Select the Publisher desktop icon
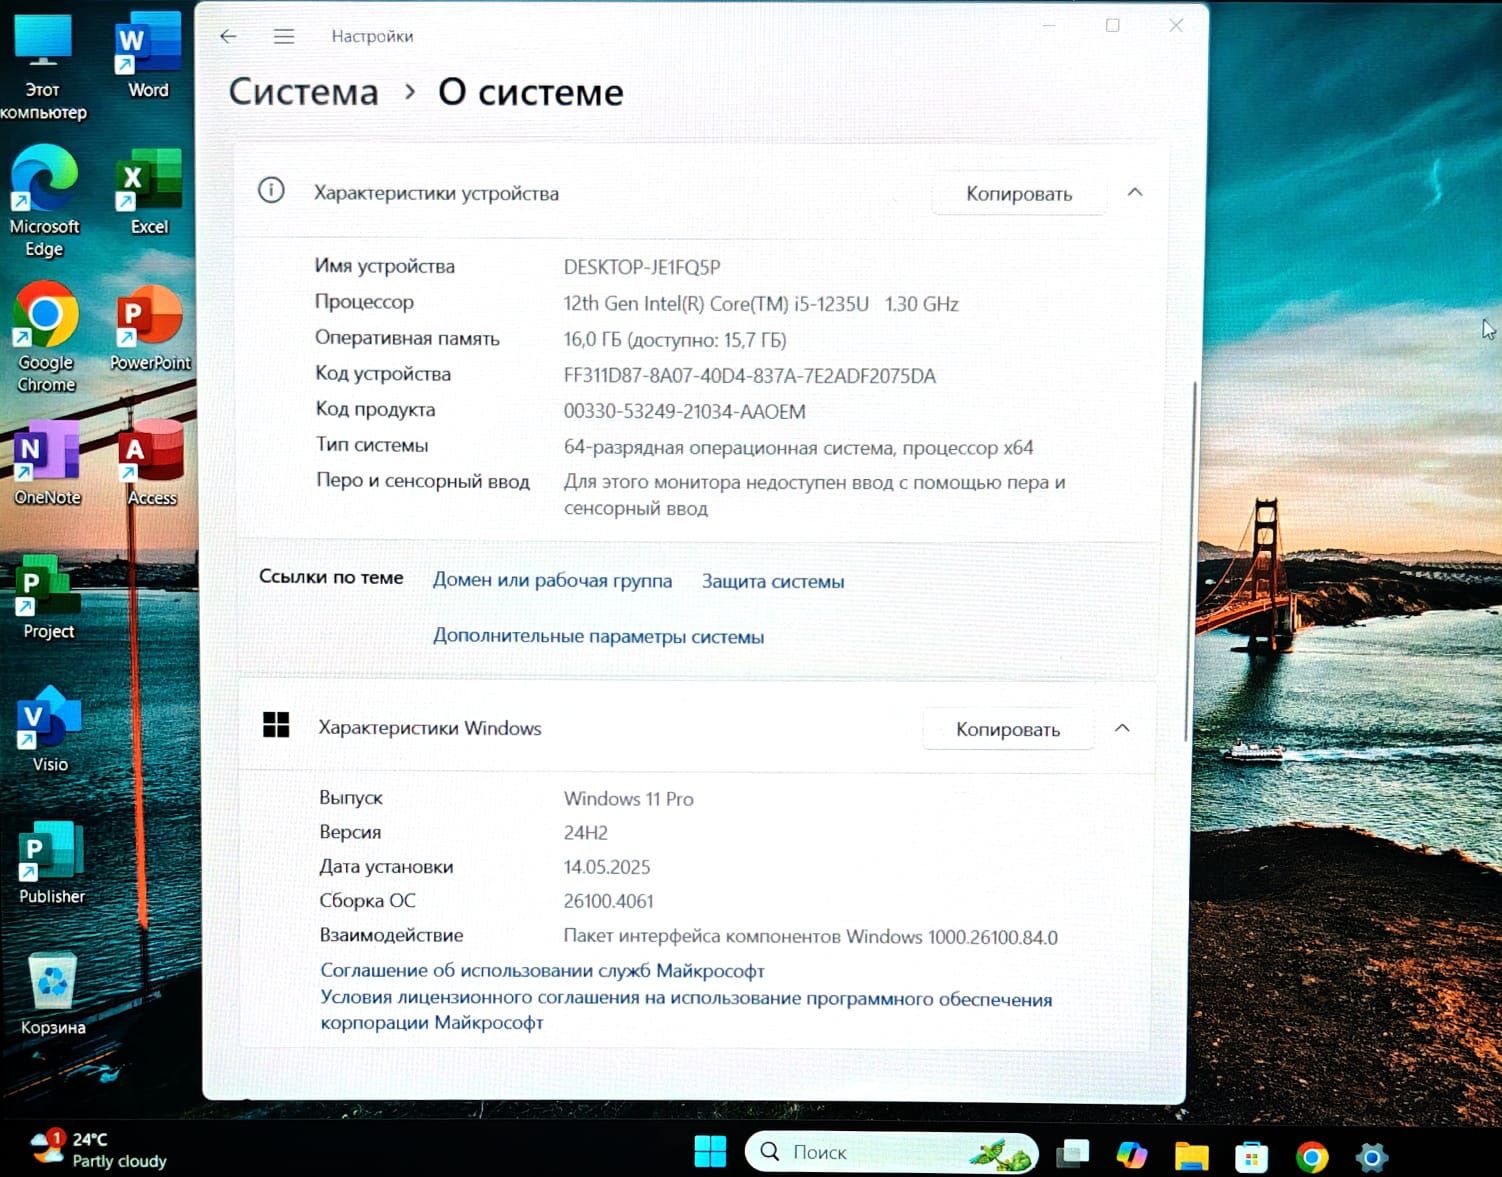 [52, 863]
